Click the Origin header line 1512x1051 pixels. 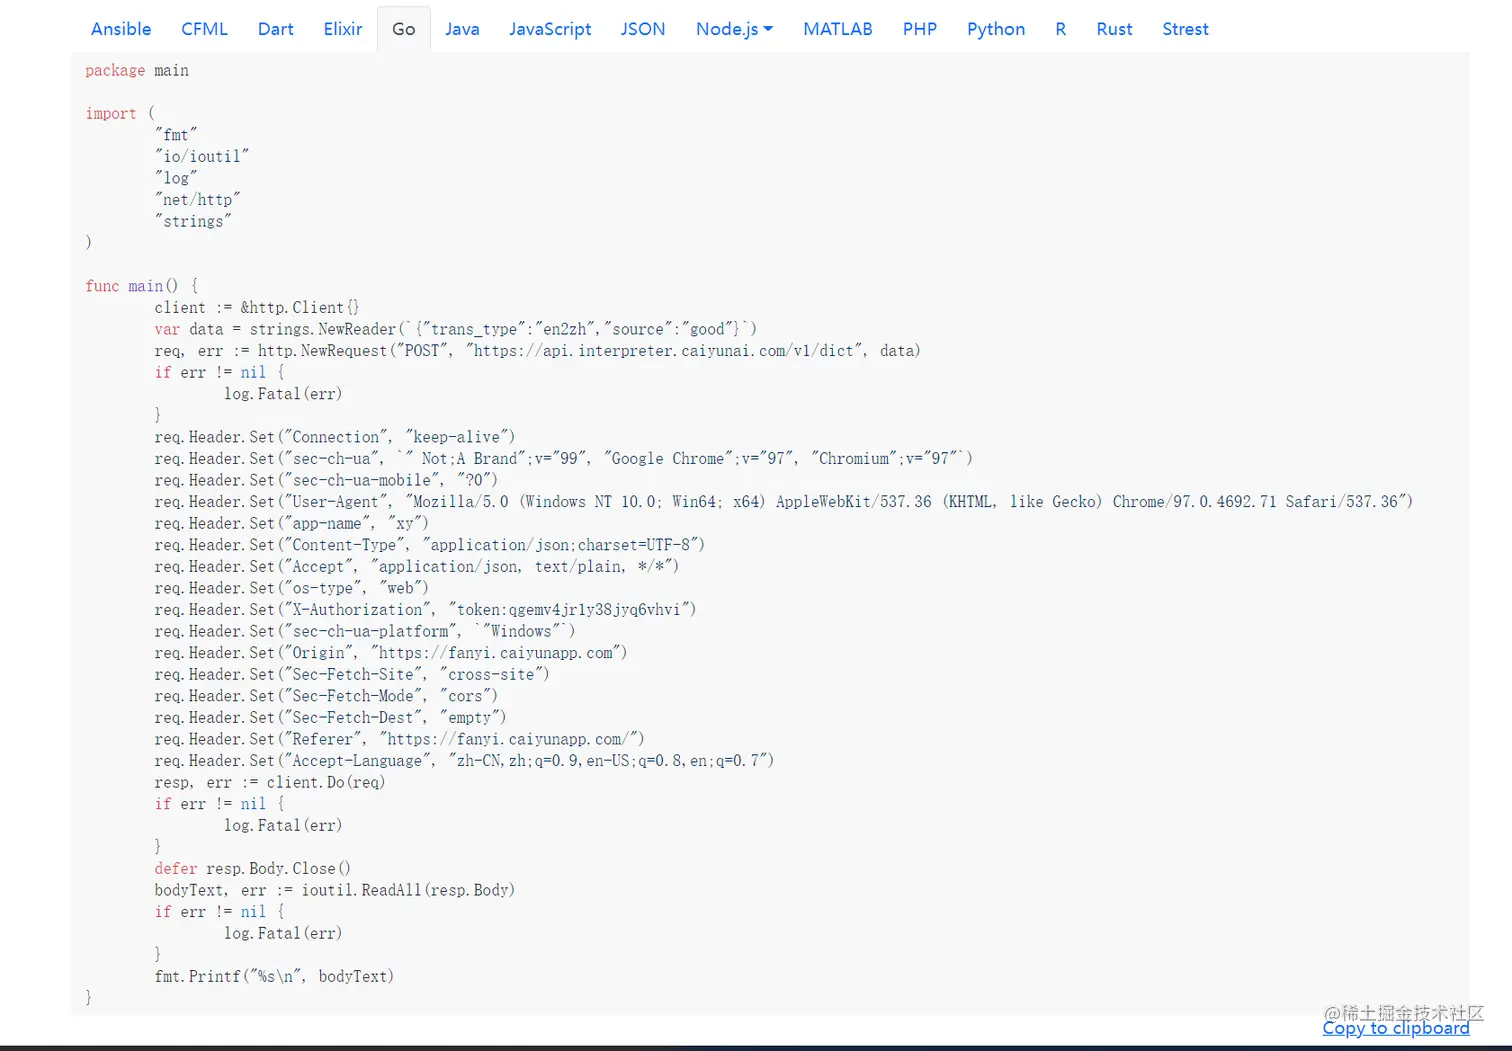[391, 653]
